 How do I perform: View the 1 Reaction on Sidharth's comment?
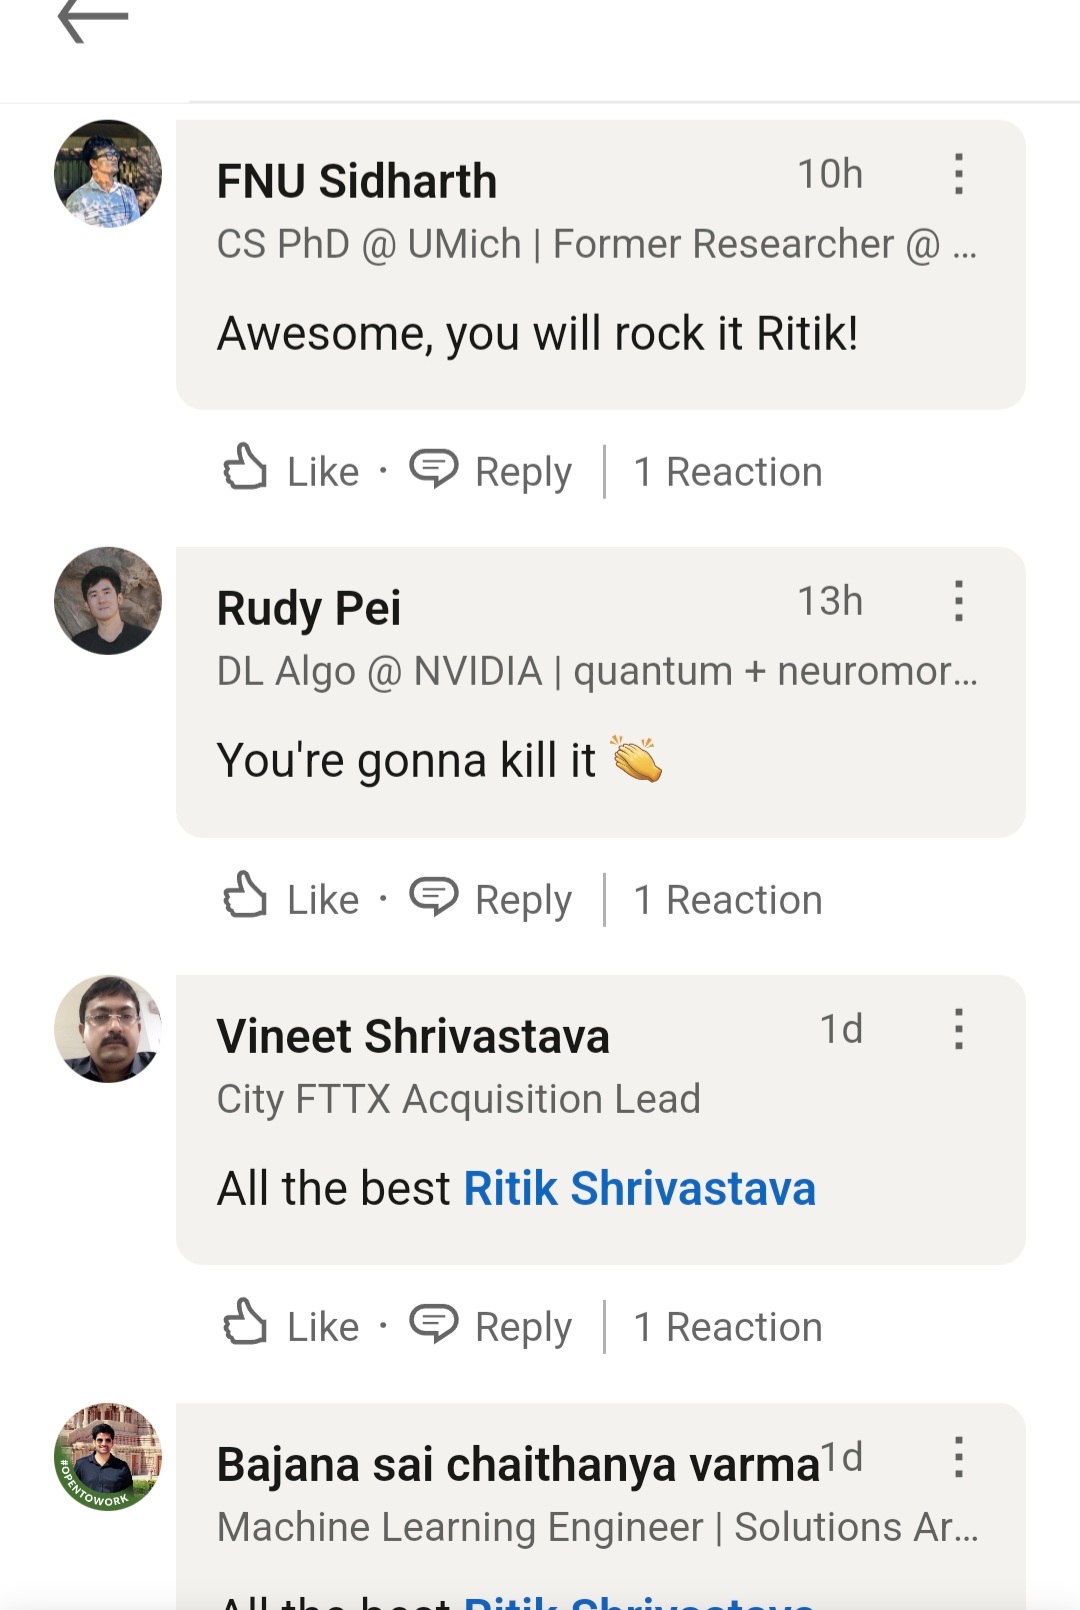pyautogui.click(x=728, y=471)
